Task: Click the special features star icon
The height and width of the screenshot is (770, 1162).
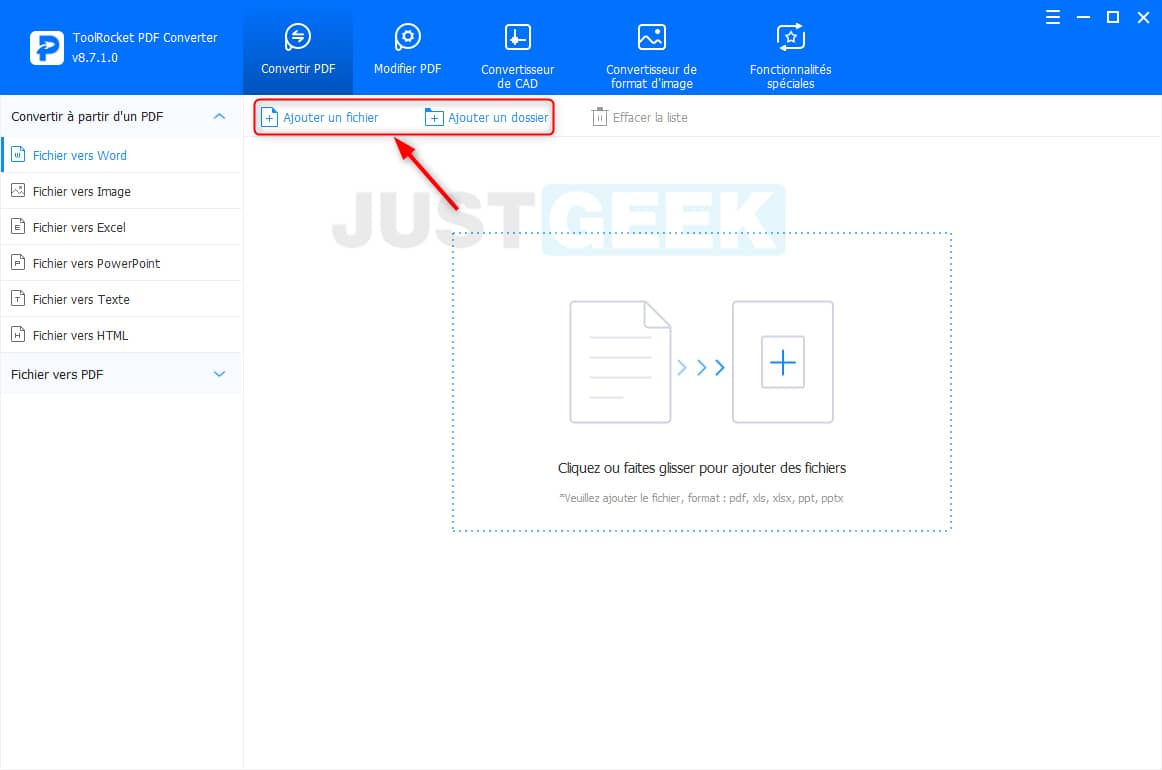Action: (x=790, y=36)
